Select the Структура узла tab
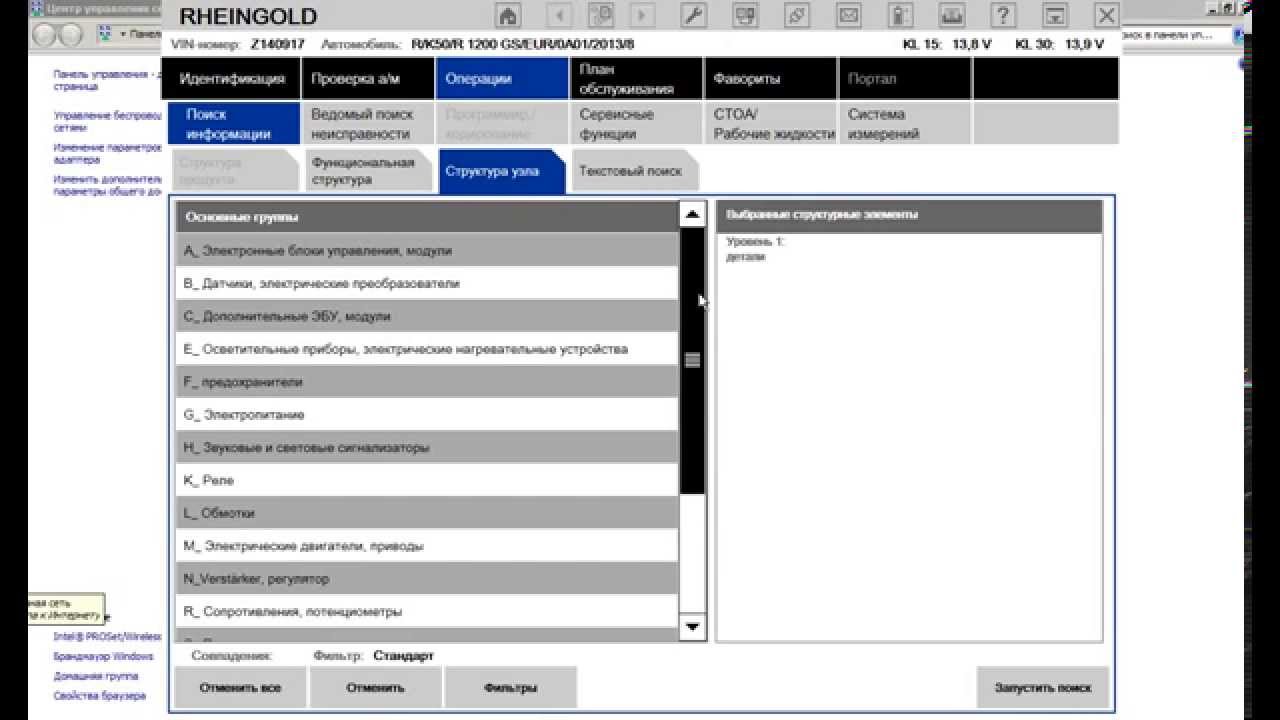 500,171
